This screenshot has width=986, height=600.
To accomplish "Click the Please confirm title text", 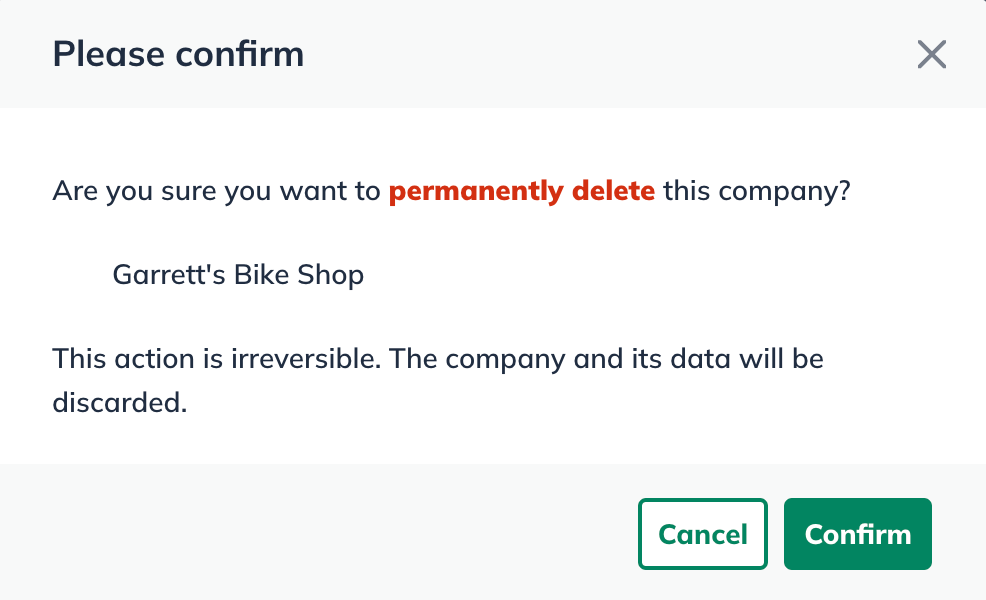I will [178, 54].
